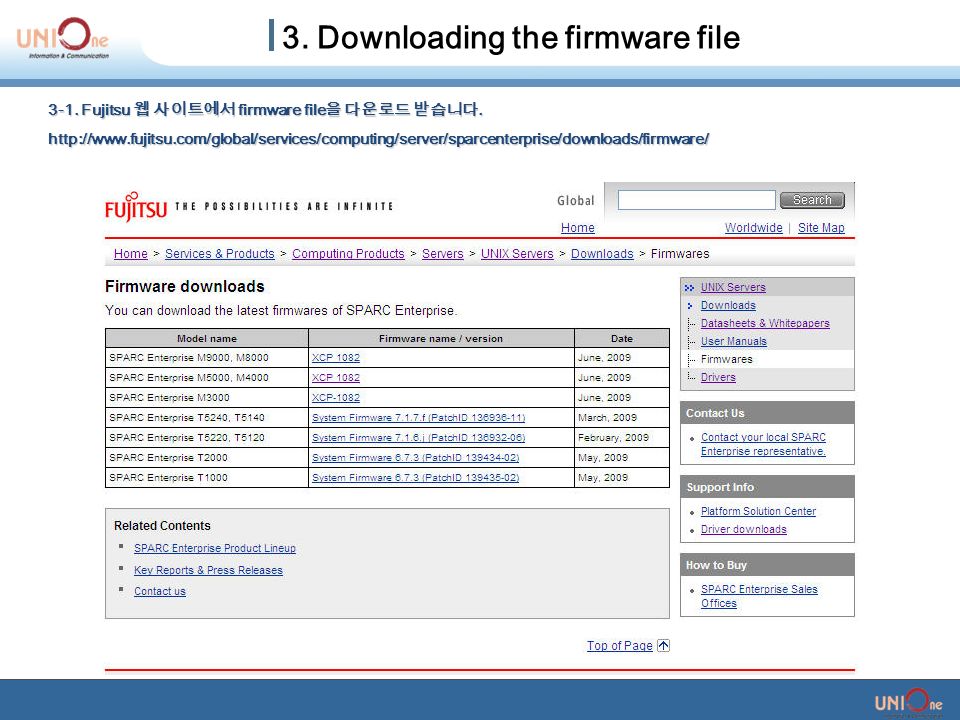Open Driver downloads link
This screenshot has width=960, height=720.
click(744, 529)
